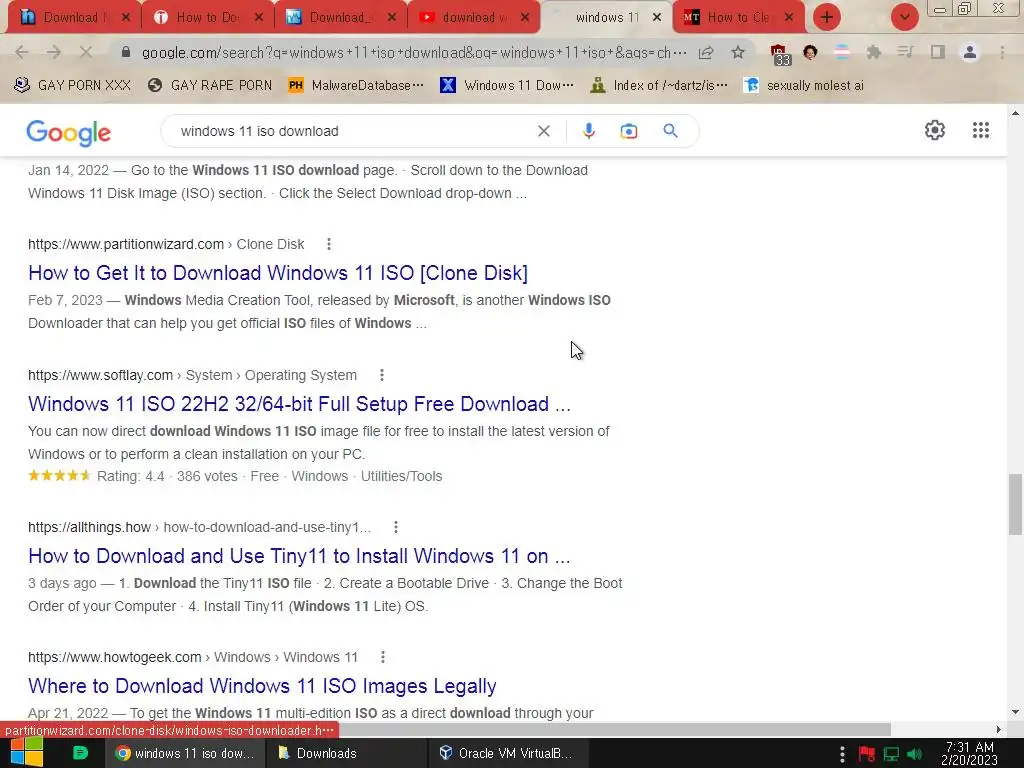Screen dimensions: 1024x768
Task: Open the Chrome profile avatar
Action: point(970,52)
